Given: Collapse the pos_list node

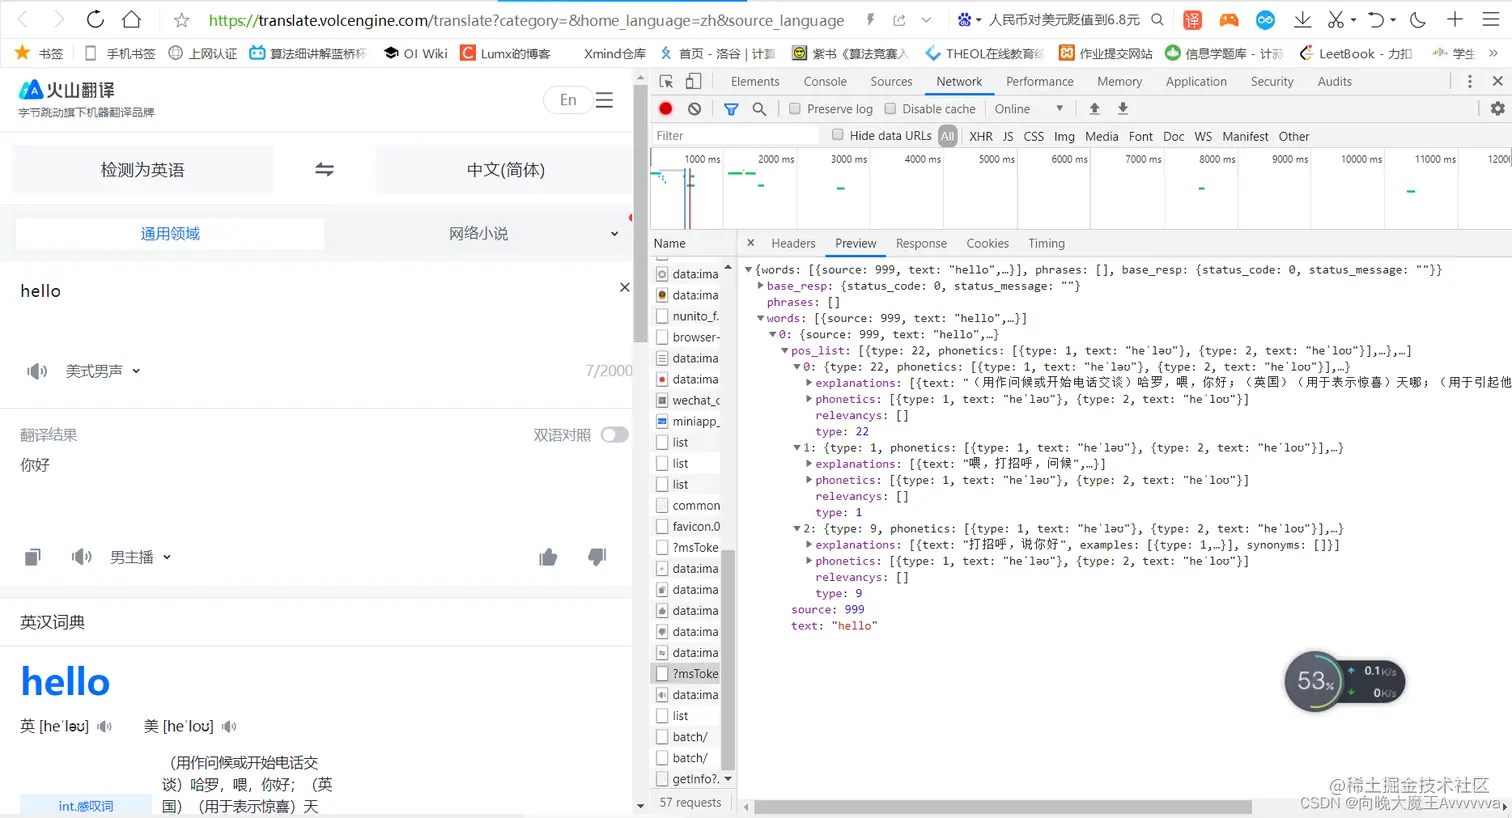Looking at the screenshot, I should [784, 351].
